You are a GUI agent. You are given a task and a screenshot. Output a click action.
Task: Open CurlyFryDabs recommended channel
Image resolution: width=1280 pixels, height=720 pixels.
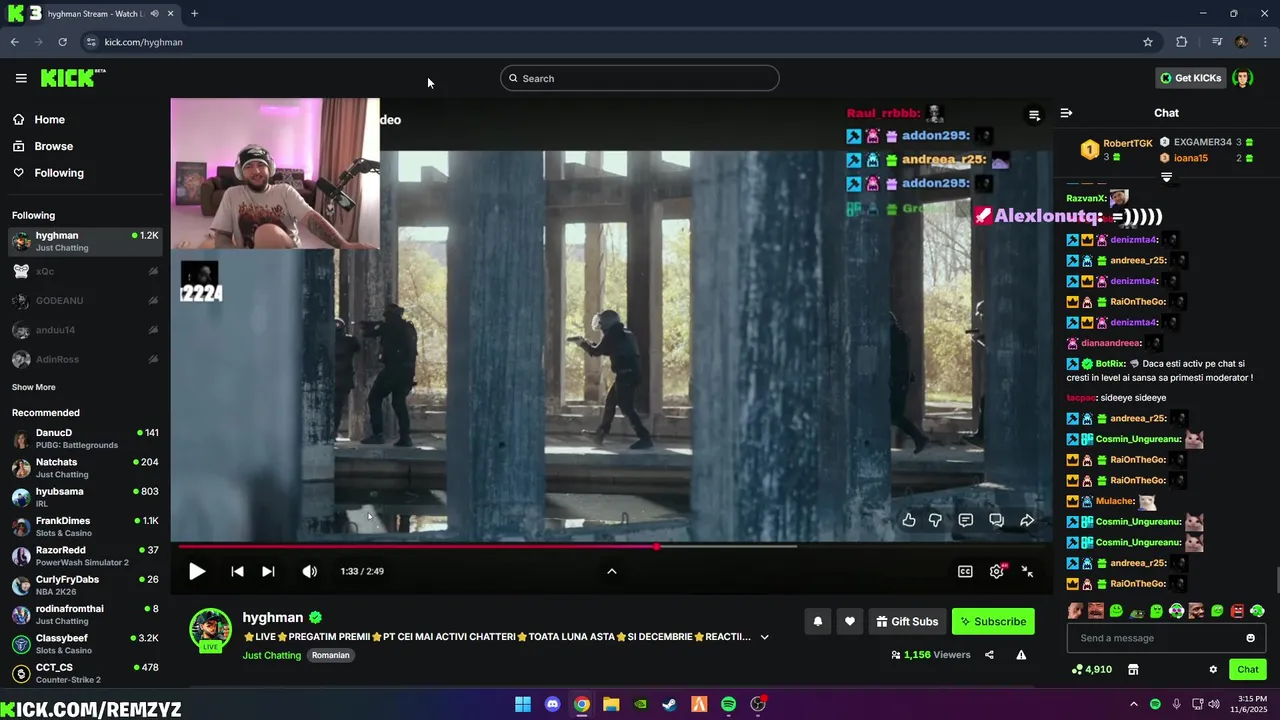click(x=85, y=585)
